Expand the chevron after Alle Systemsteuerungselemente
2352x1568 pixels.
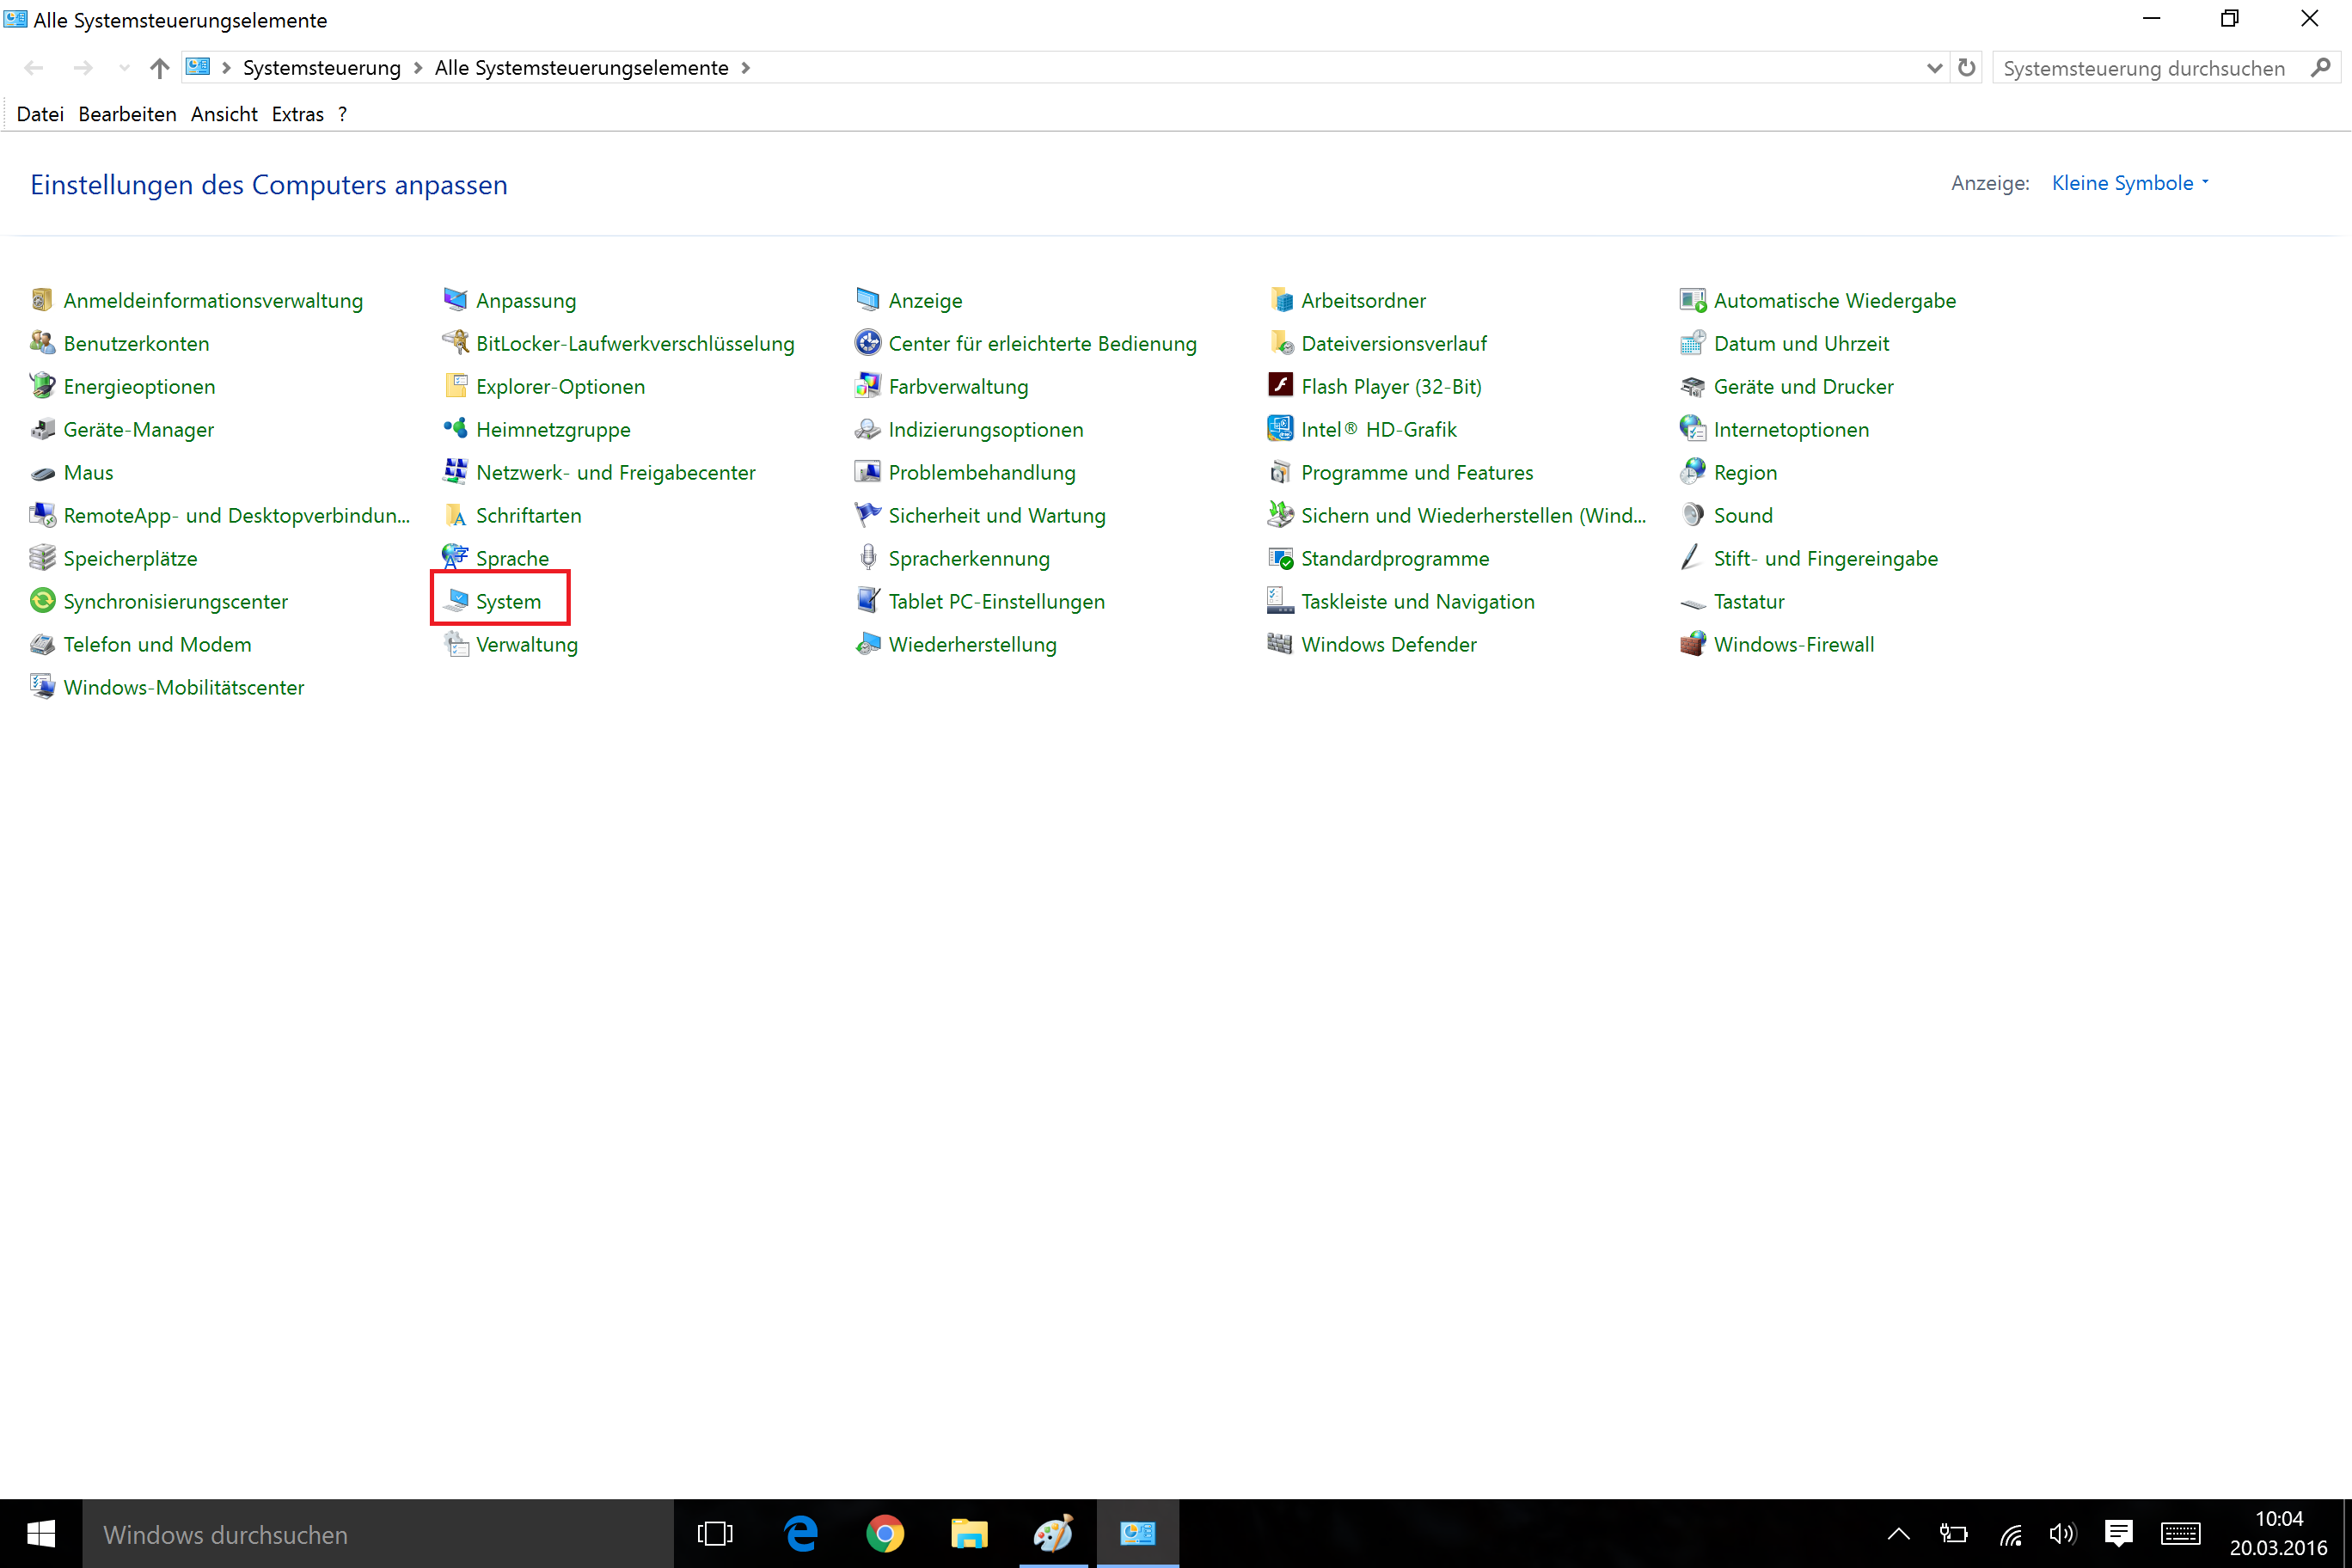click(746, 68)
